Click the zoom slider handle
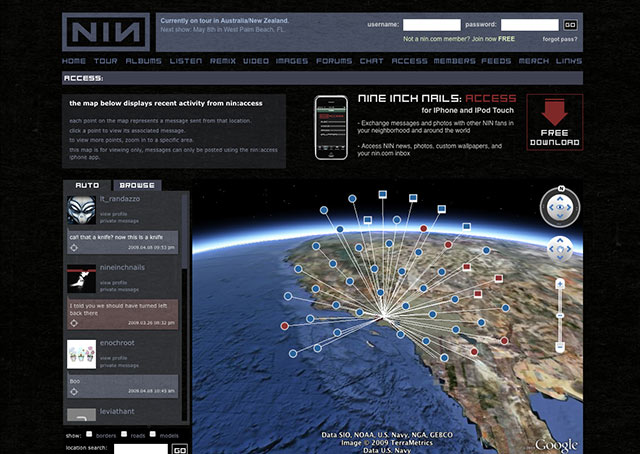Screen dimensions: 640x454 coord(560,316)
